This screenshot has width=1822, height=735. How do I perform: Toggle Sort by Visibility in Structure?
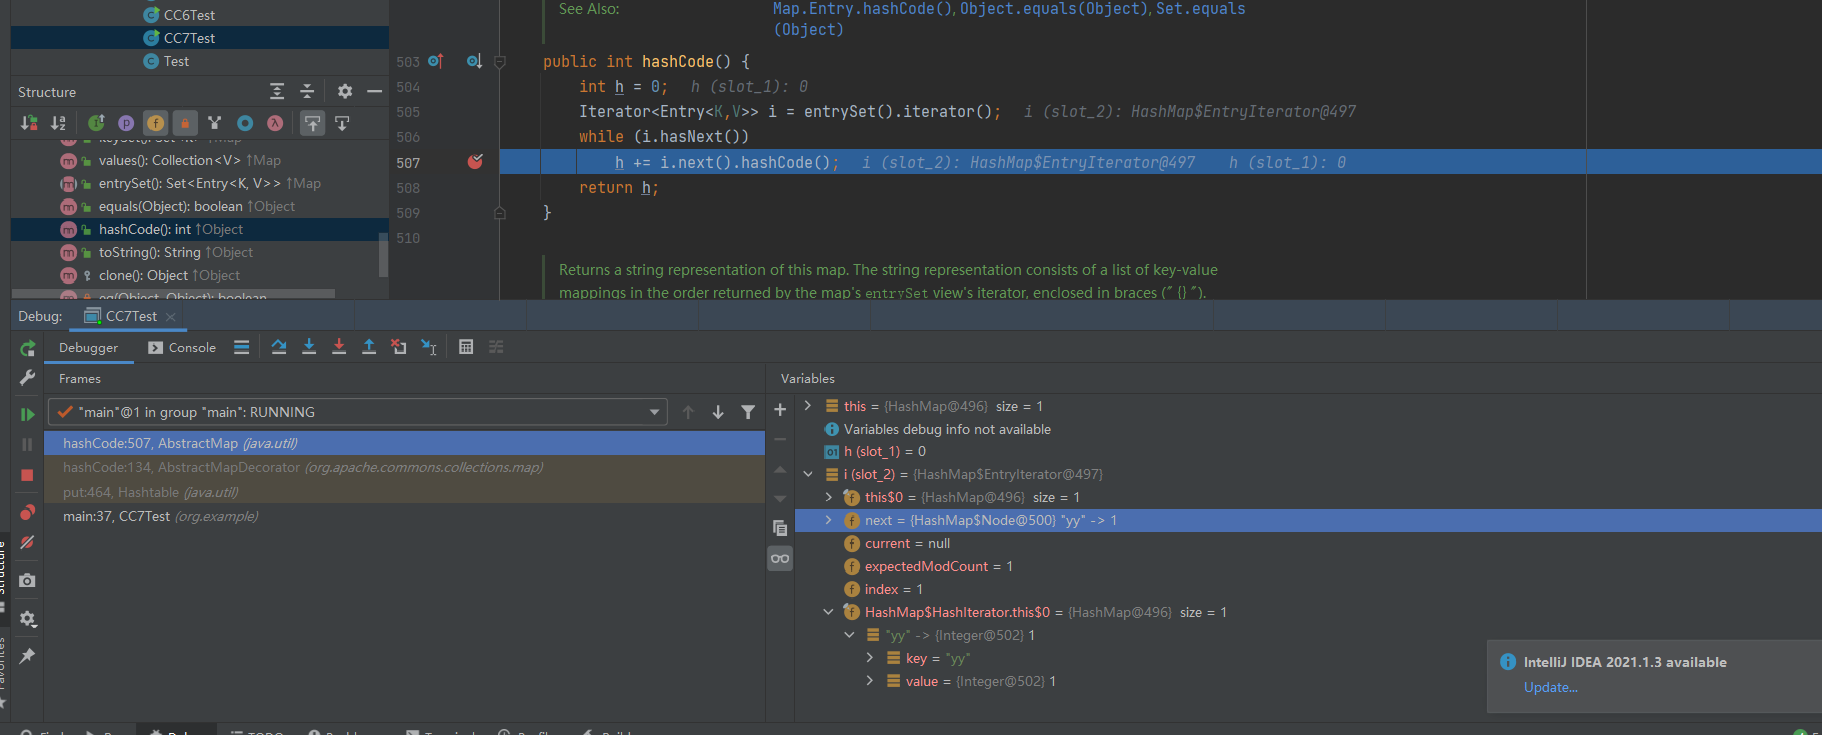[29, 123]
